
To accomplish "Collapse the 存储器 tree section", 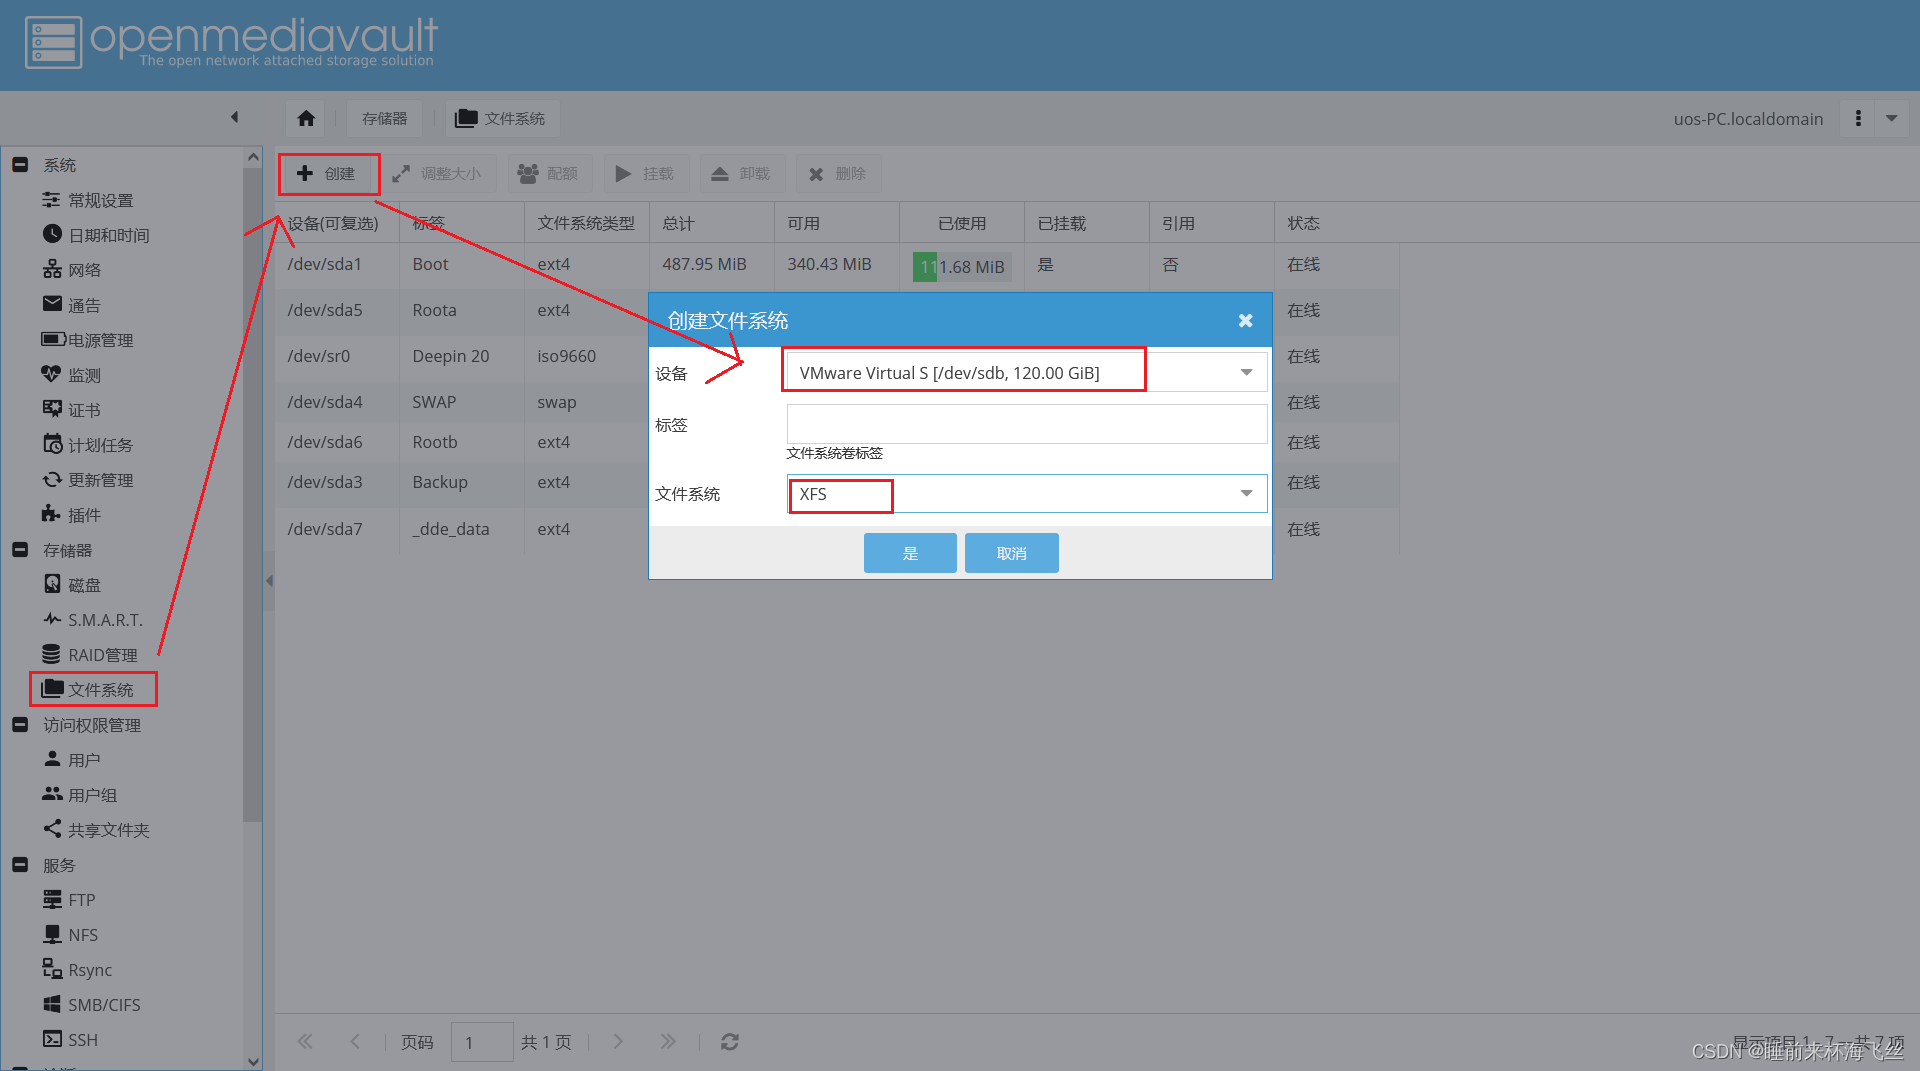I will [20, 550].
